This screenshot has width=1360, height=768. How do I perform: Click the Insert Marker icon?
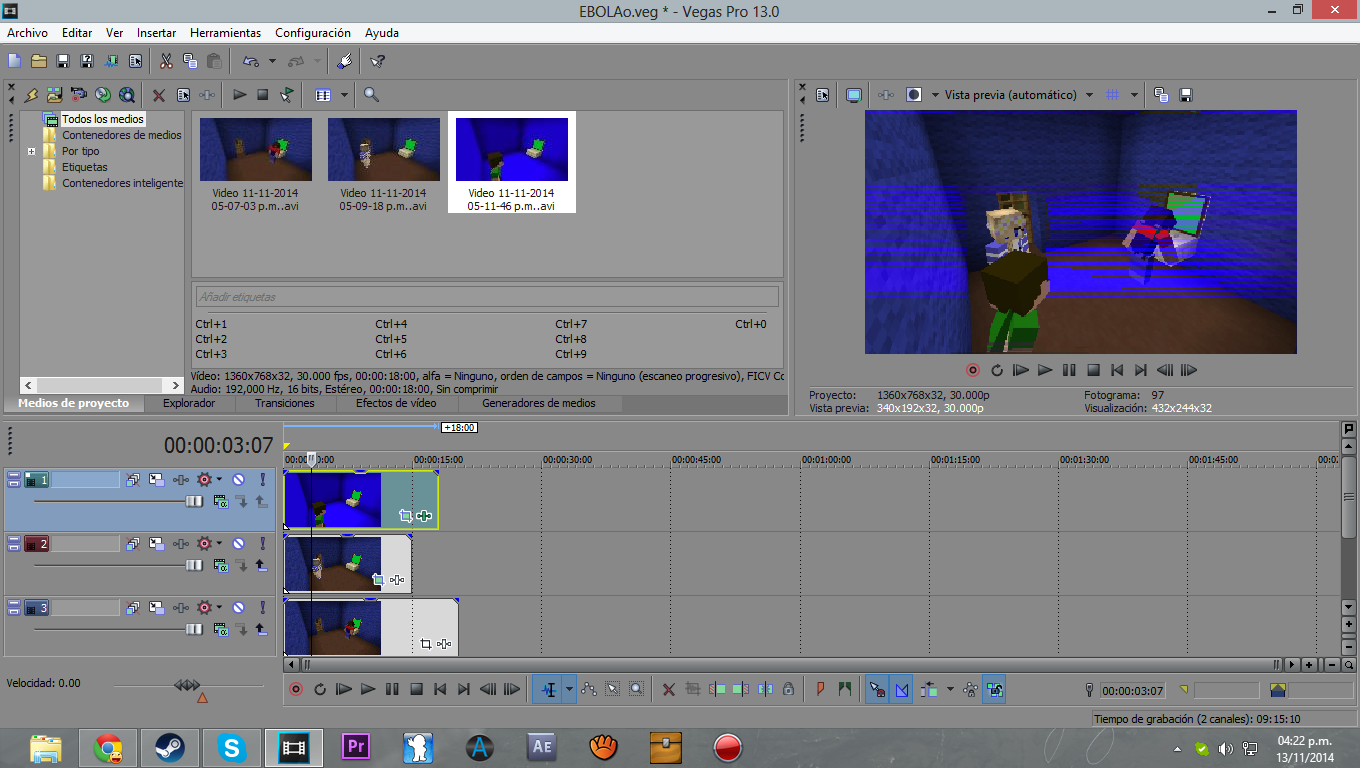pos(820,689)
